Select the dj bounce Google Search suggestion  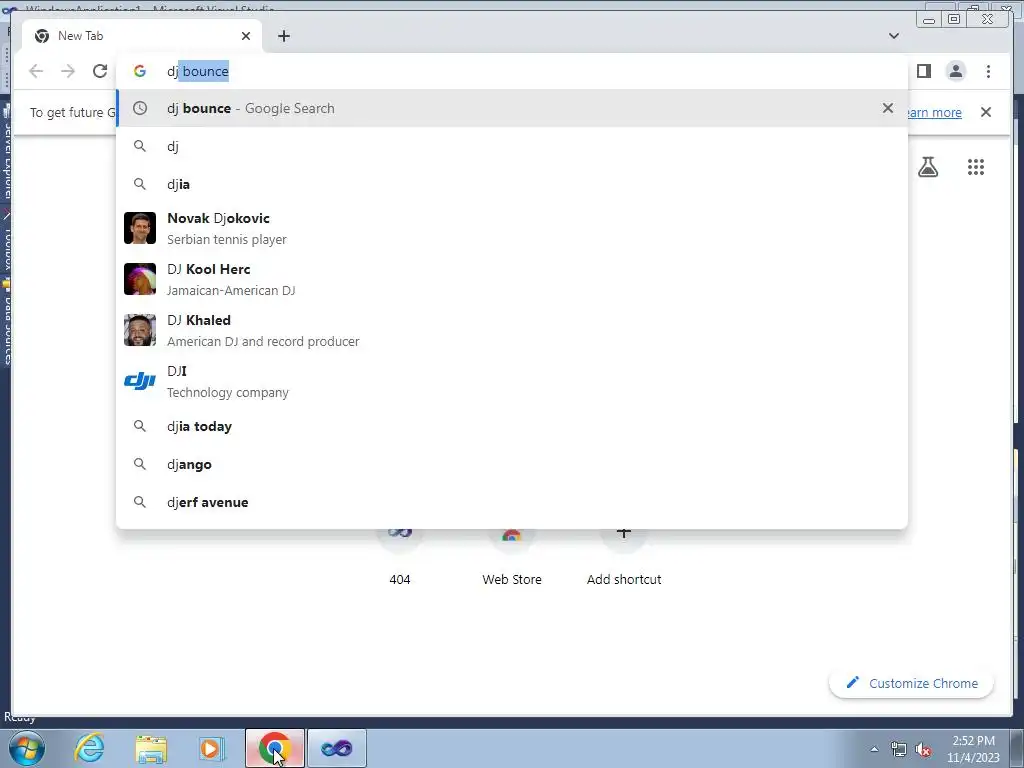point(512,108)
